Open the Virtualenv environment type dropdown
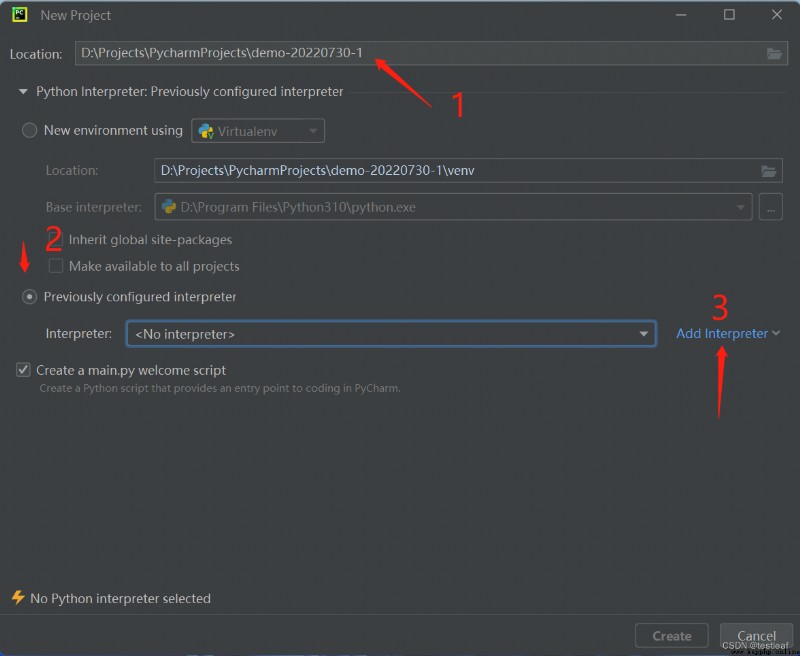The image size is (800, 656). point(258,131)
